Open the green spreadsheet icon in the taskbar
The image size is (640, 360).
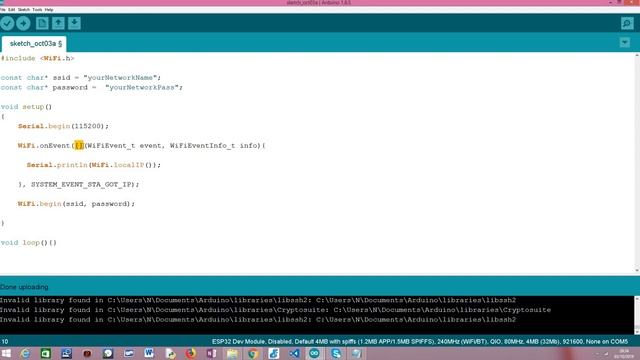tap(46, 353)
